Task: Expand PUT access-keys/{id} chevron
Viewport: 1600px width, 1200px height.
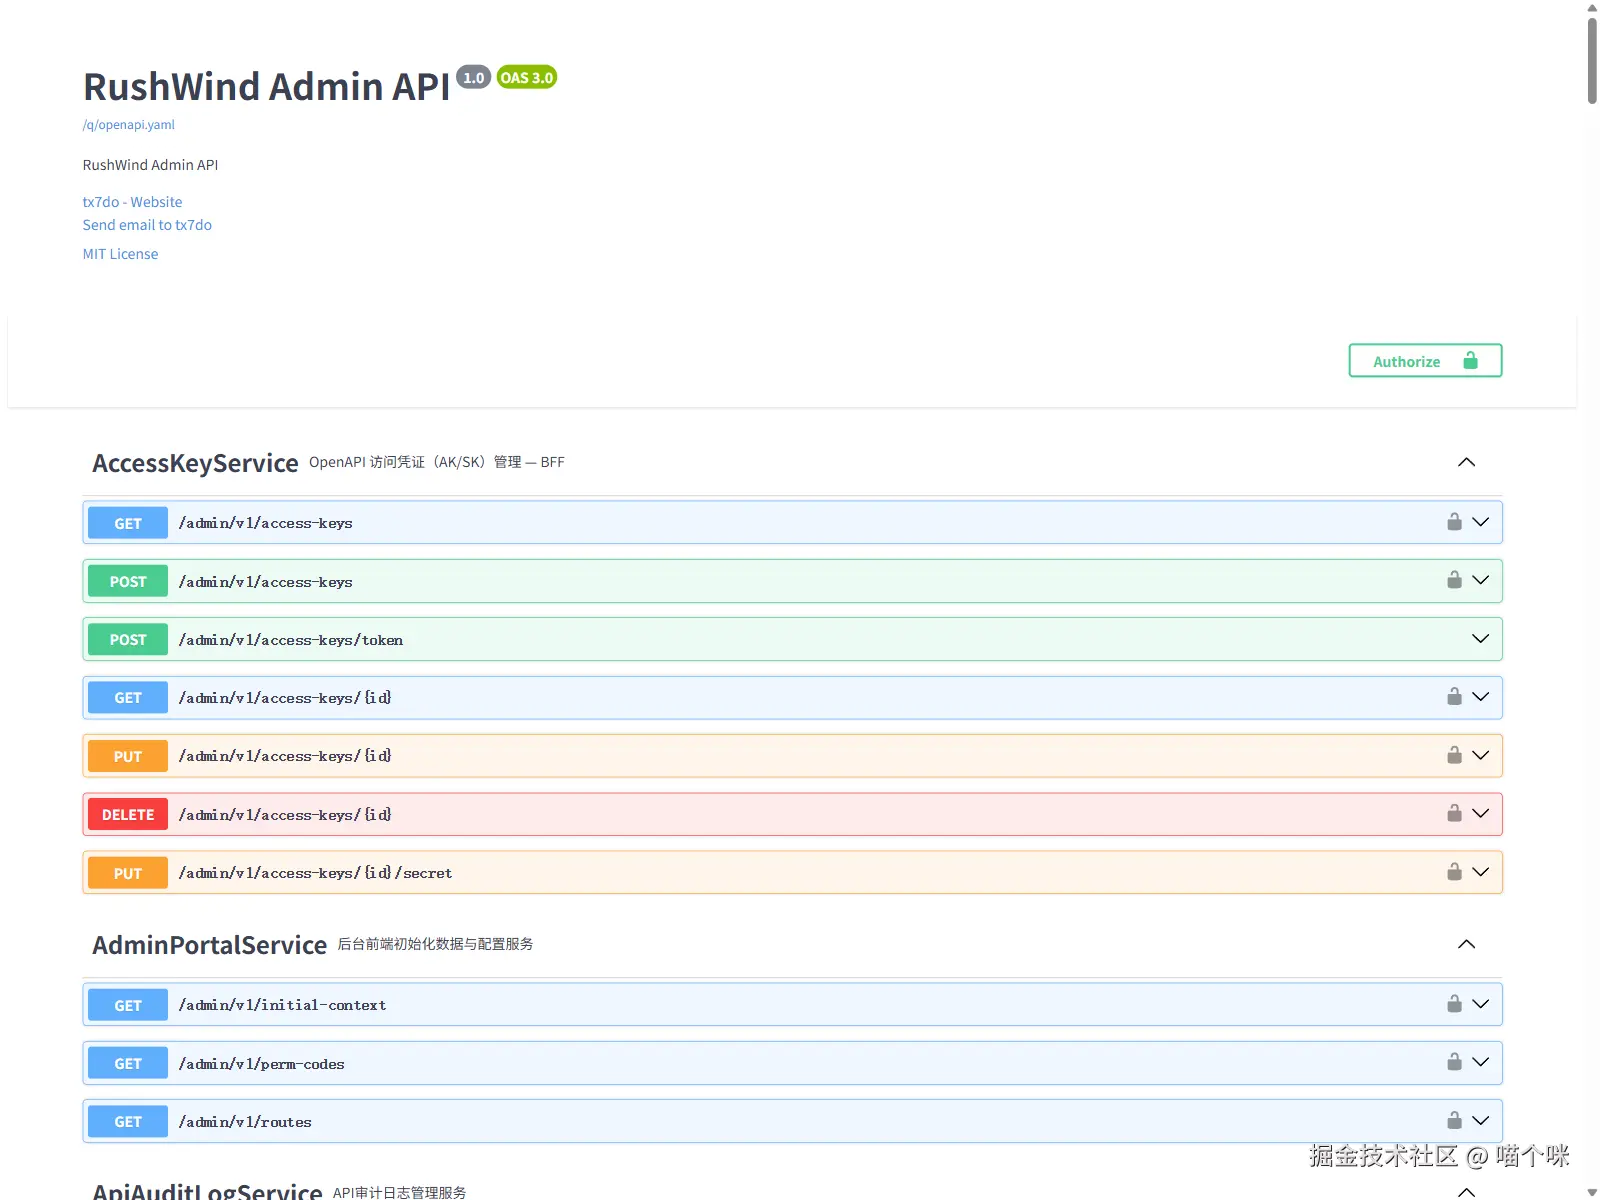Action: [x=1481, y=755]
